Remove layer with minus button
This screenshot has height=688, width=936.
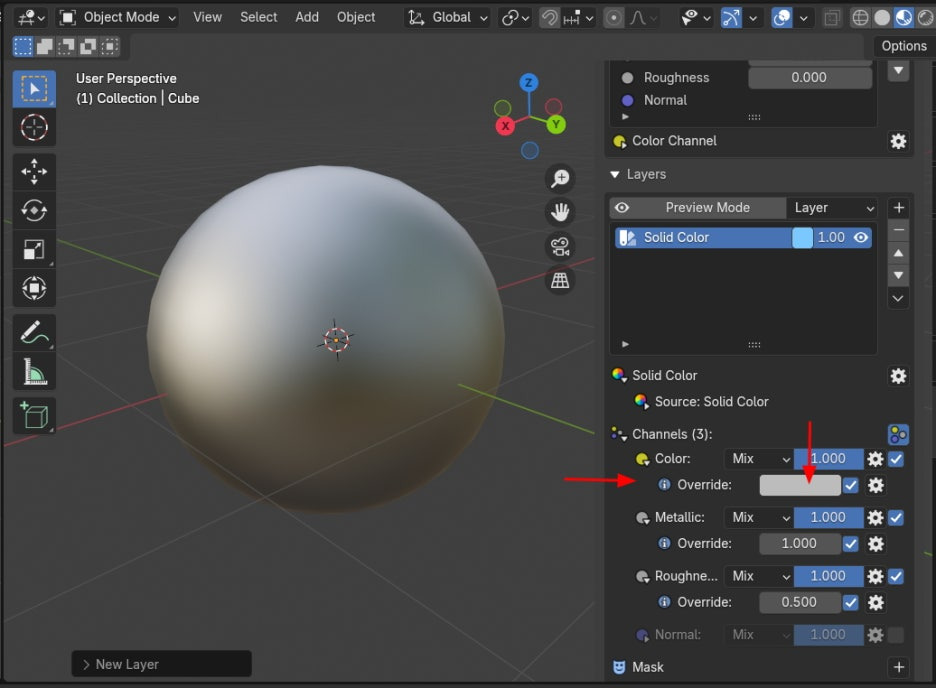coord(899,230)
